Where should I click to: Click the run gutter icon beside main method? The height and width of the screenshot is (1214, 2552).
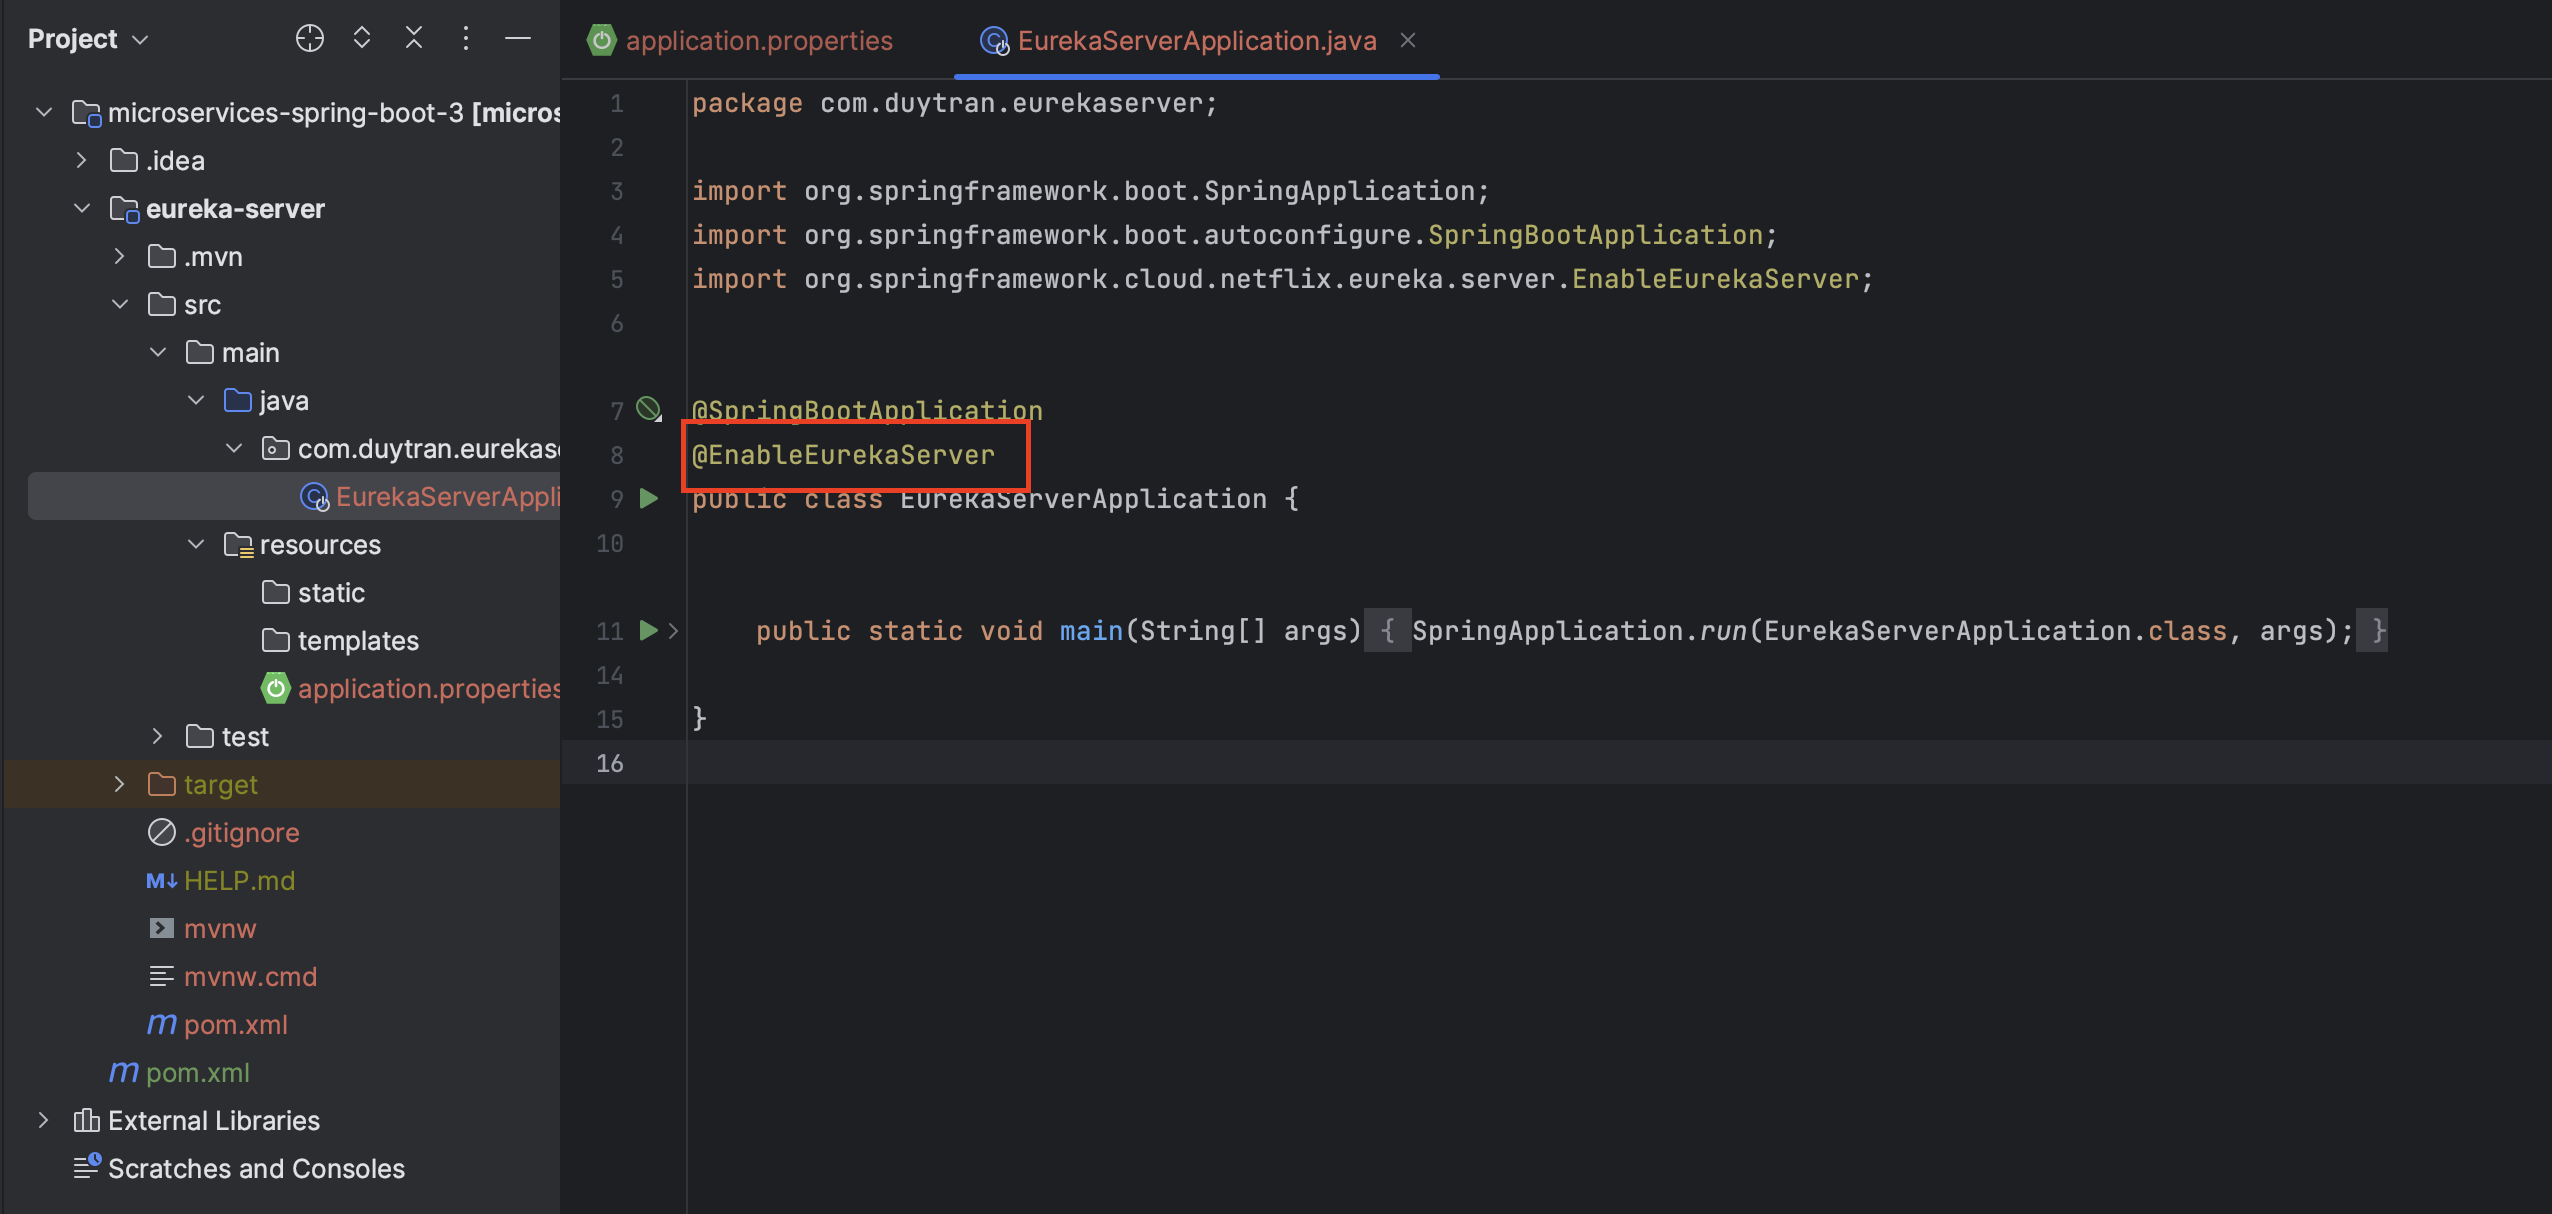(648, 630)
